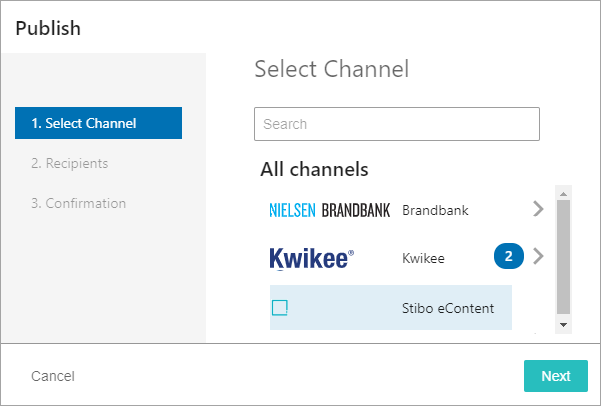Click the All channels heading

pos(314,169)
